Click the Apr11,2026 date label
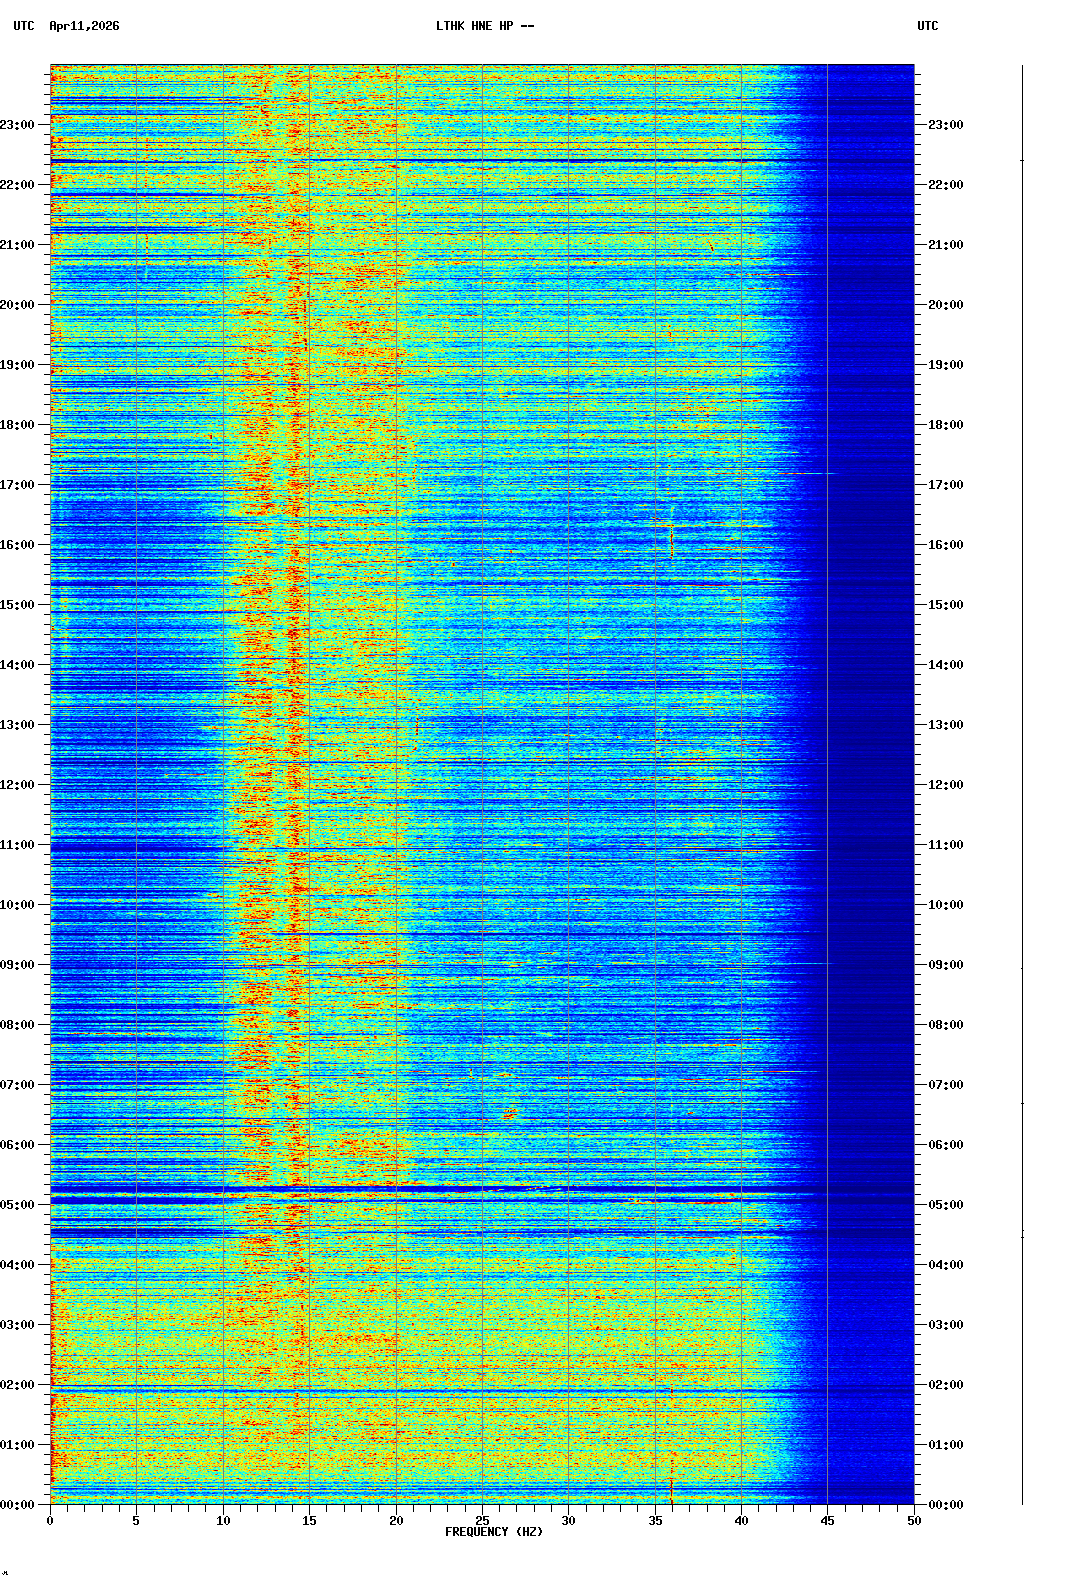The height and width of the screenshot is (1584, 1066). coord(84,26)
